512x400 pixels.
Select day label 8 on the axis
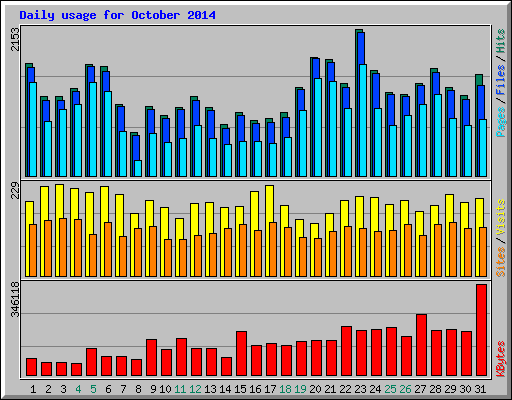tap(138, 389)
